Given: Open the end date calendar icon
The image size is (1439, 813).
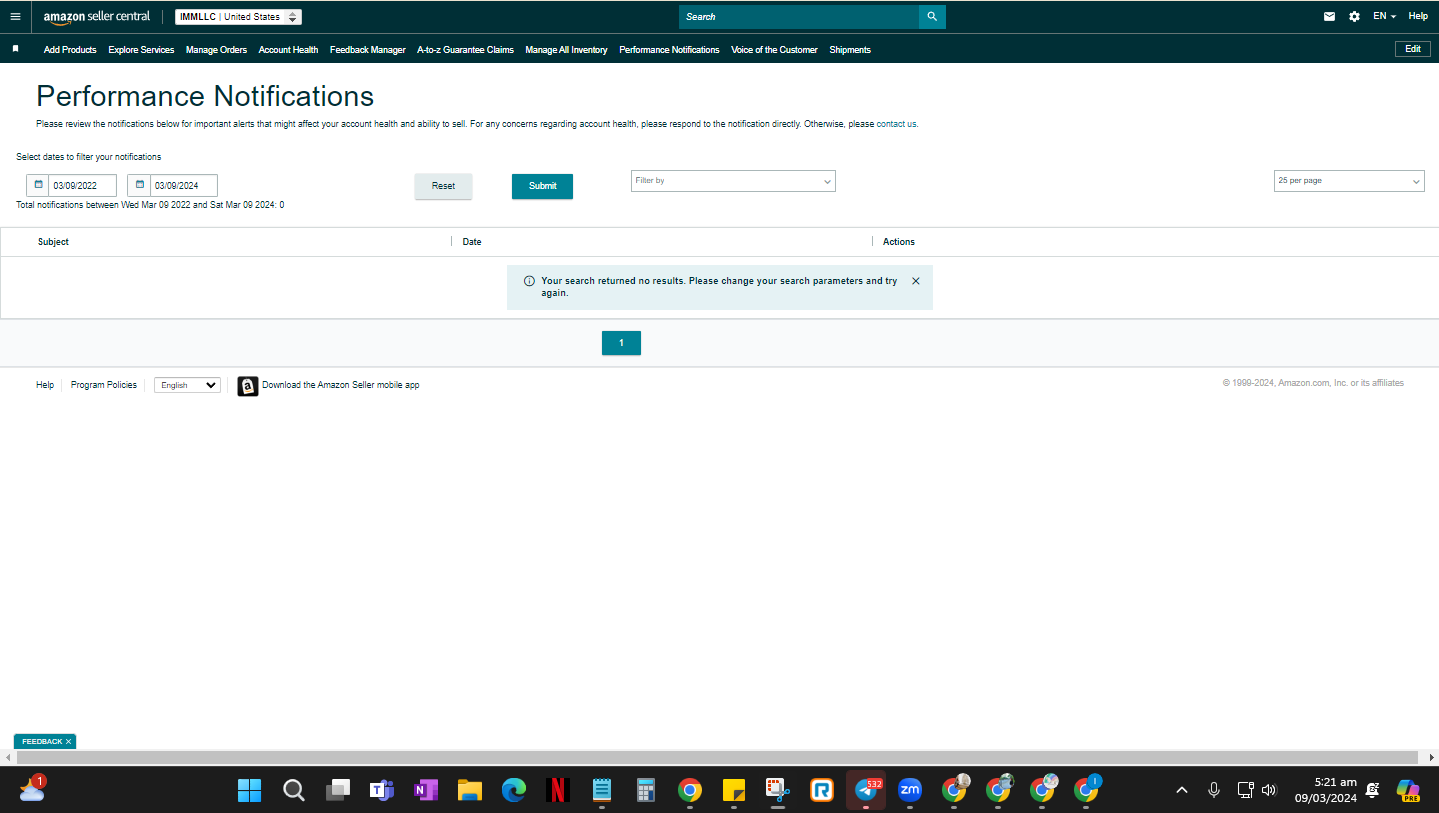Looking at the screenshot, I should click(139, 185).
